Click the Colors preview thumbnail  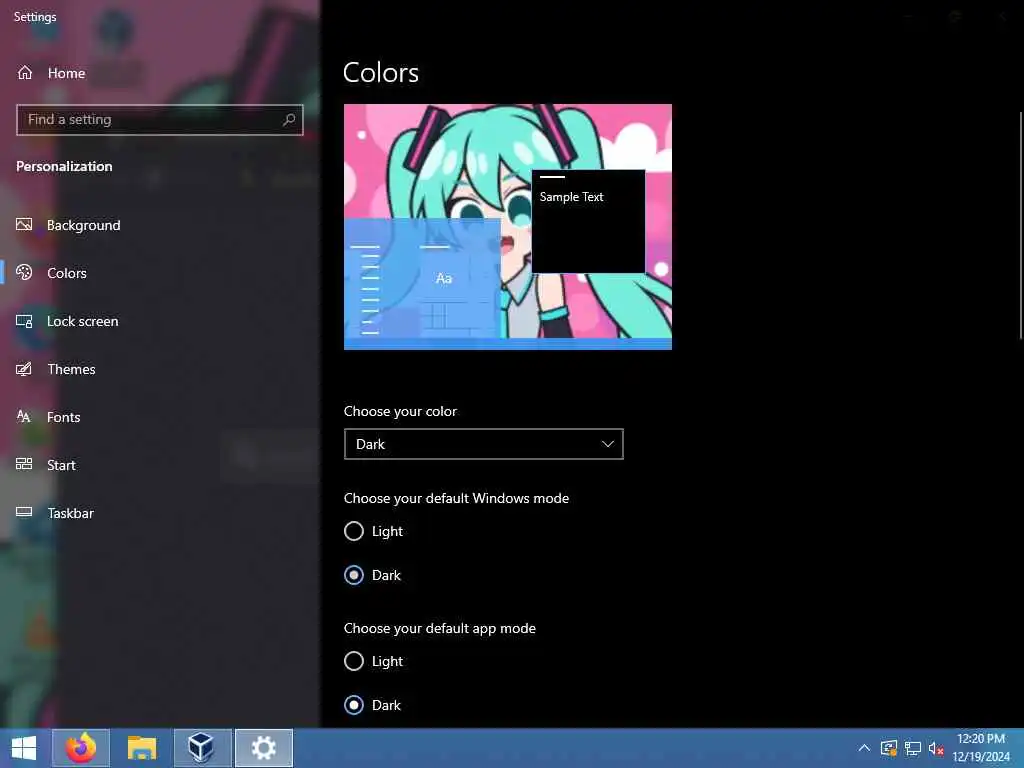tap(508, 227)
